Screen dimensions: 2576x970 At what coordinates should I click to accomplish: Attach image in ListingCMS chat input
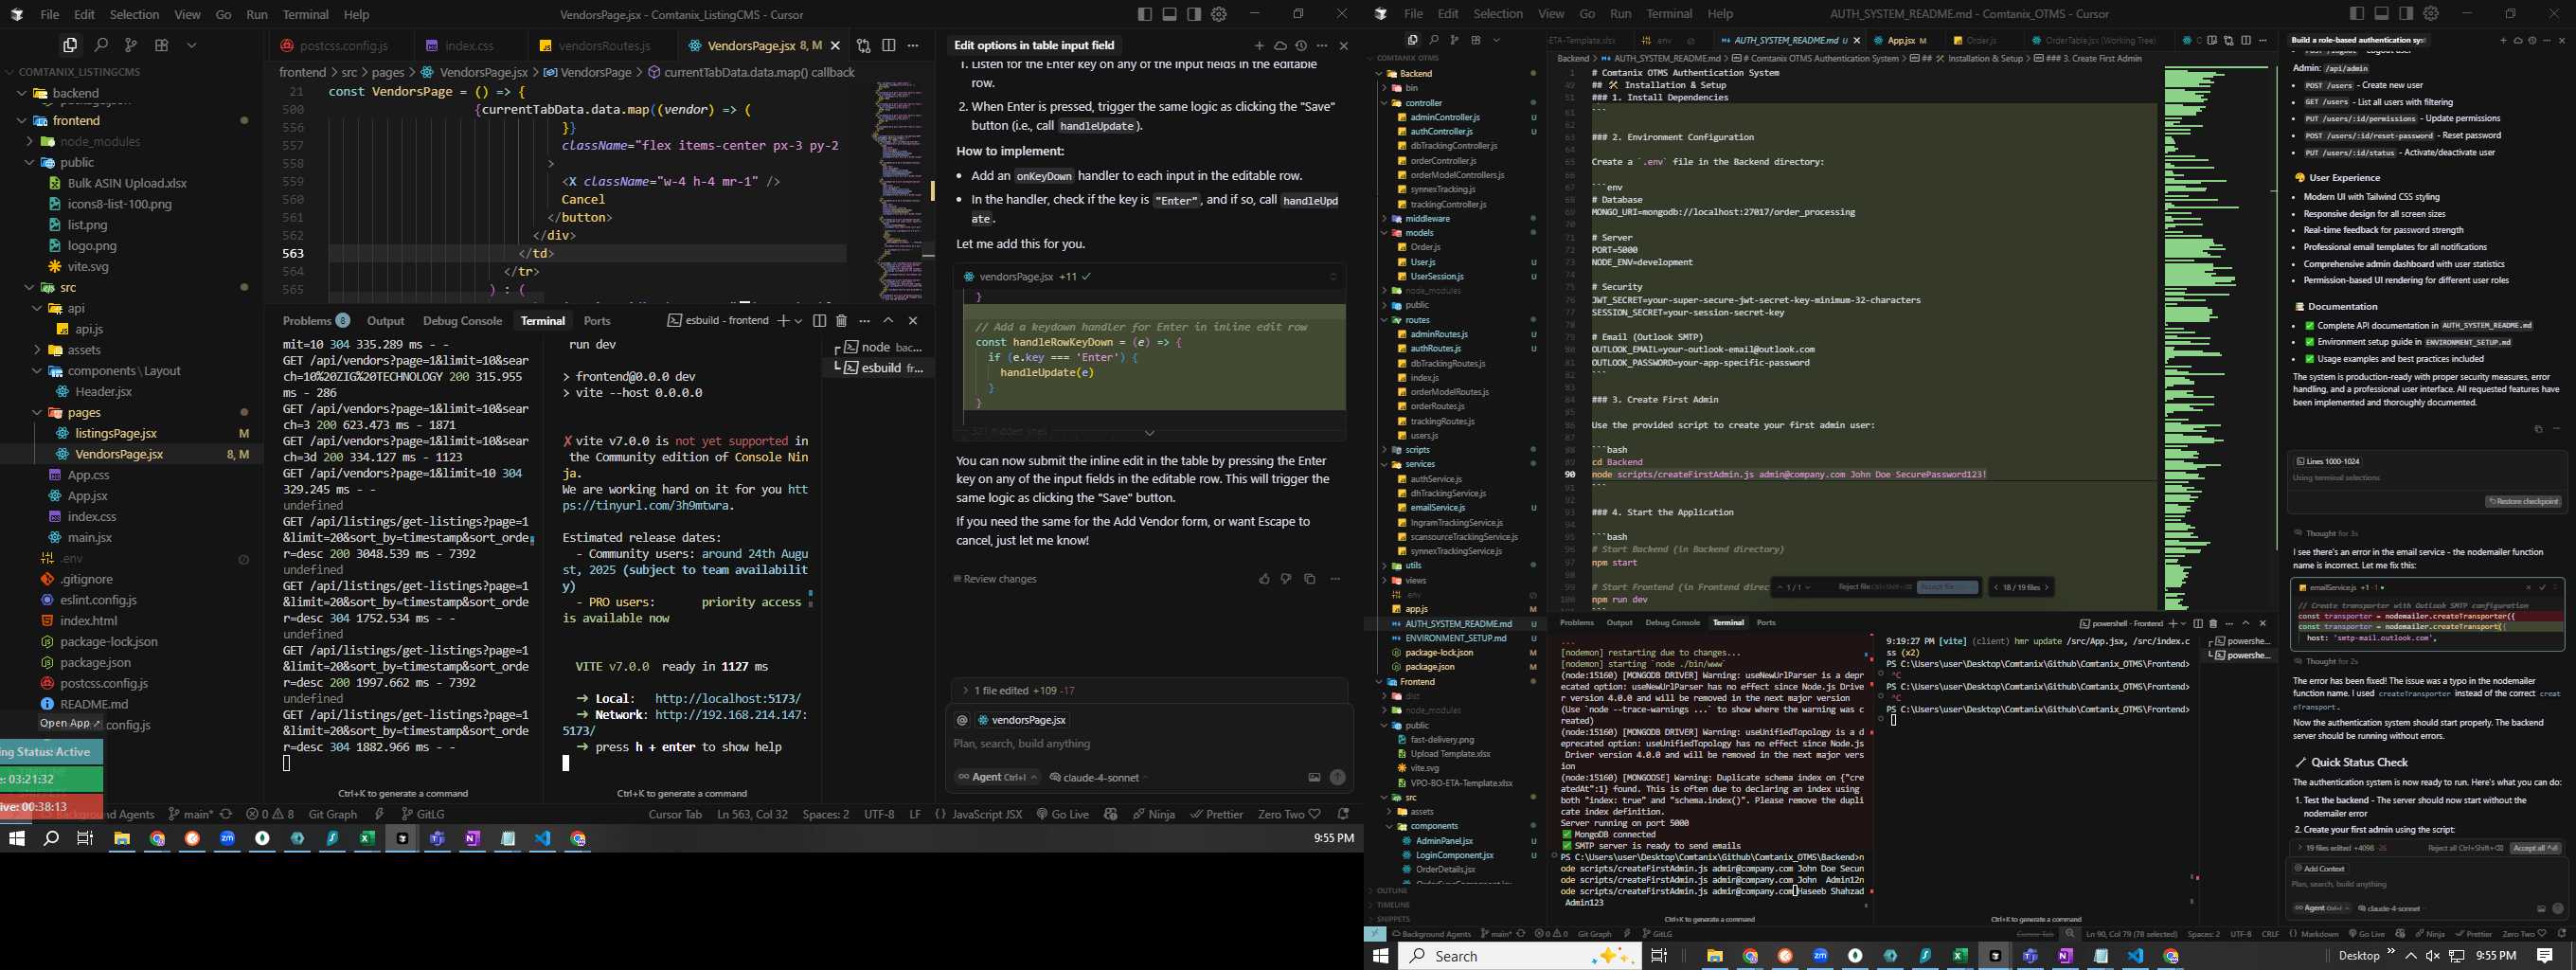(x=1314, y=777)
